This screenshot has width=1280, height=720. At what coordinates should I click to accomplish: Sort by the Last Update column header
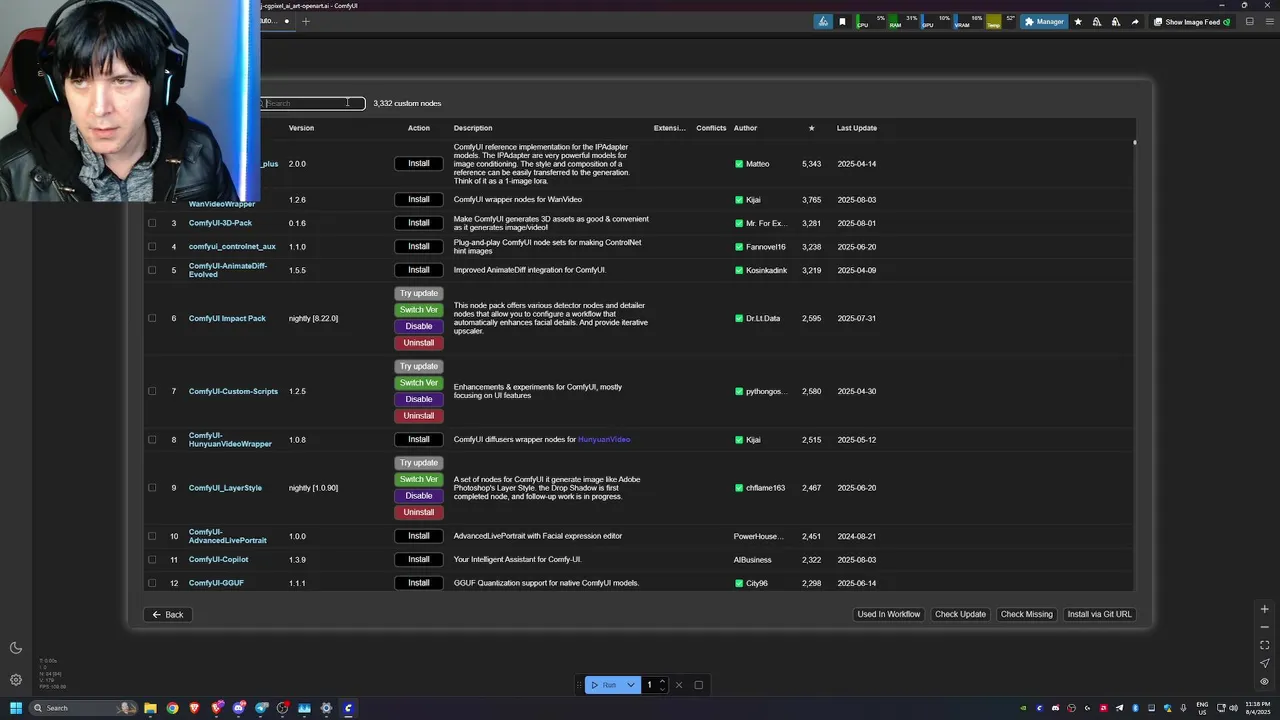coord(857,128)
